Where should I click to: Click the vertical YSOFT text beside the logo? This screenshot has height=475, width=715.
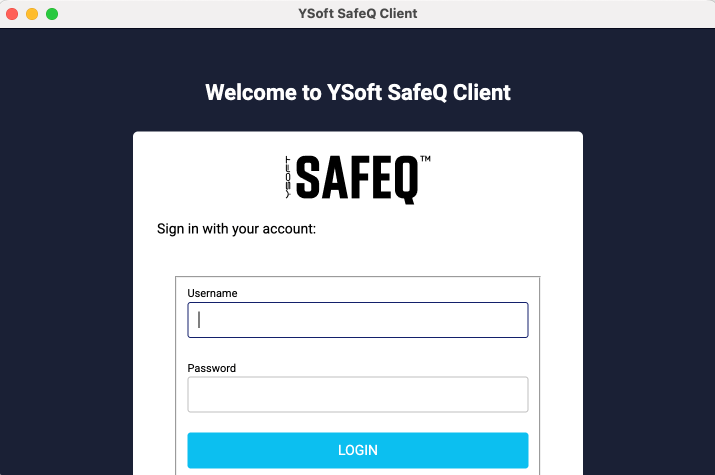288,177
